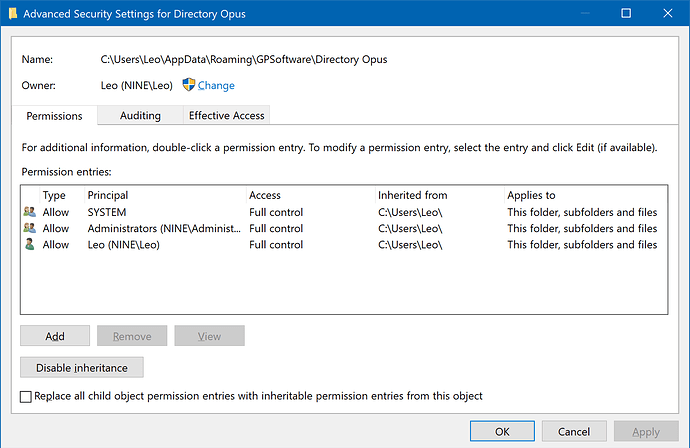Click the View button
The height and width of the screenshot is (448, 690).
(x=209, y=336)
